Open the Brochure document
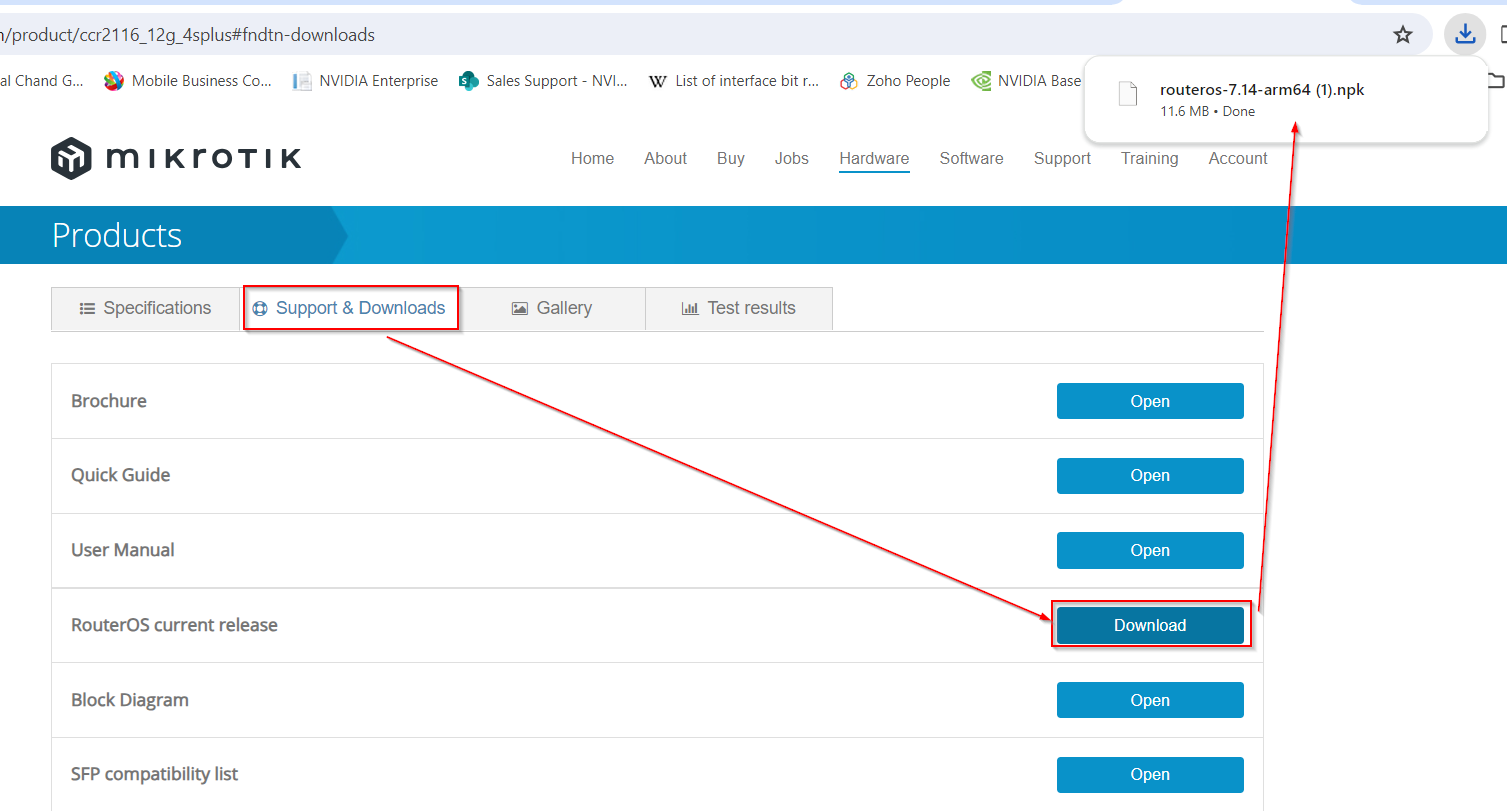Screen dimensions: 1507x811 pos(1150,401)
